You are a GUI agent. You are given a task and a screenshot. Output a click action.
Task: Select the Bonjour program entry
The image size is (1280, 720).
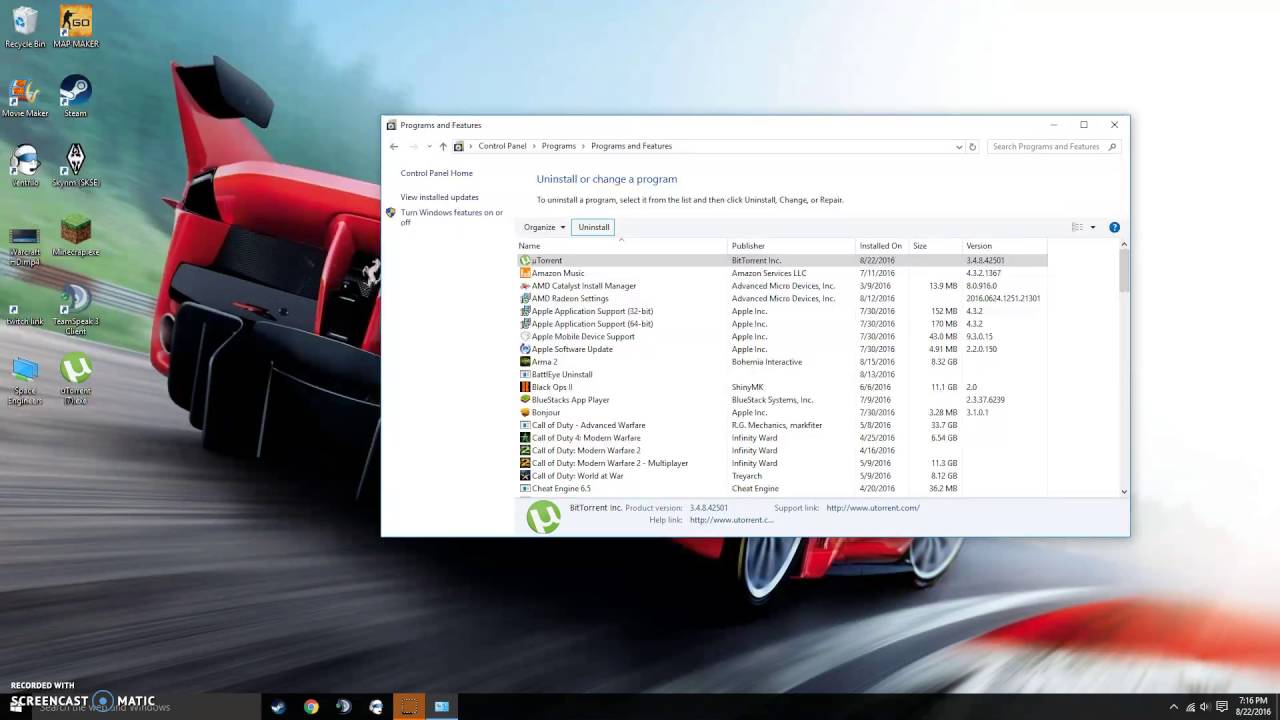pos(782,412)
